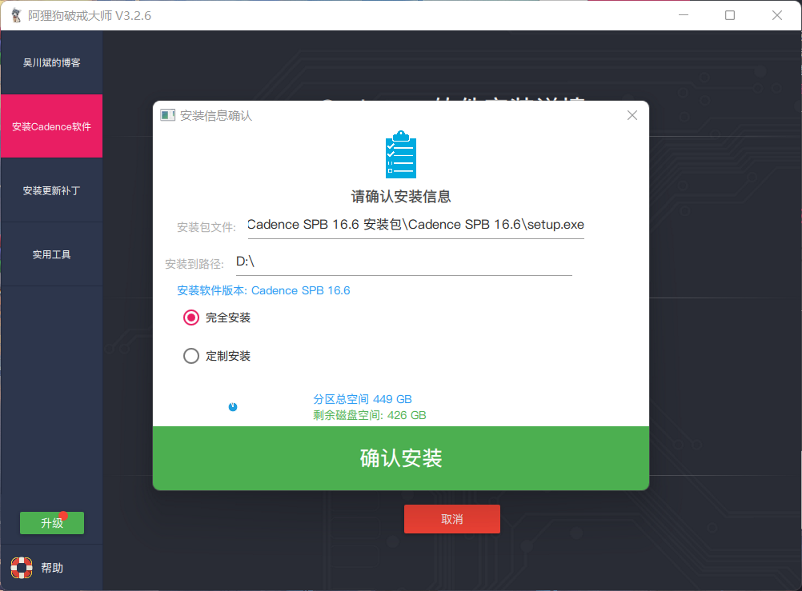Click the 安装包文件: label
Image resolution: width=802 pixels, height=591 pixels.
206,227
